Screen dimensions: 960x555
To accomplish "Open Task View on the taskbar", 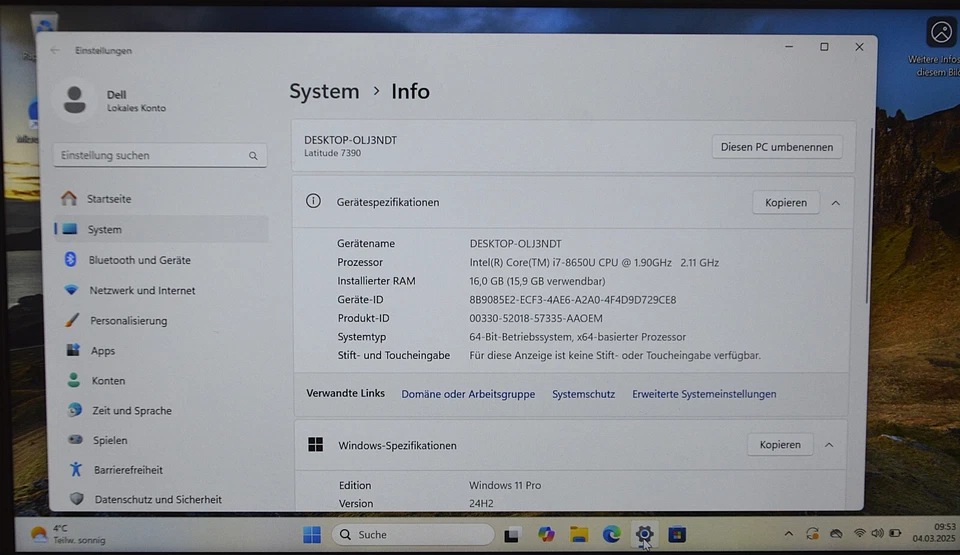I will (512, 535).
